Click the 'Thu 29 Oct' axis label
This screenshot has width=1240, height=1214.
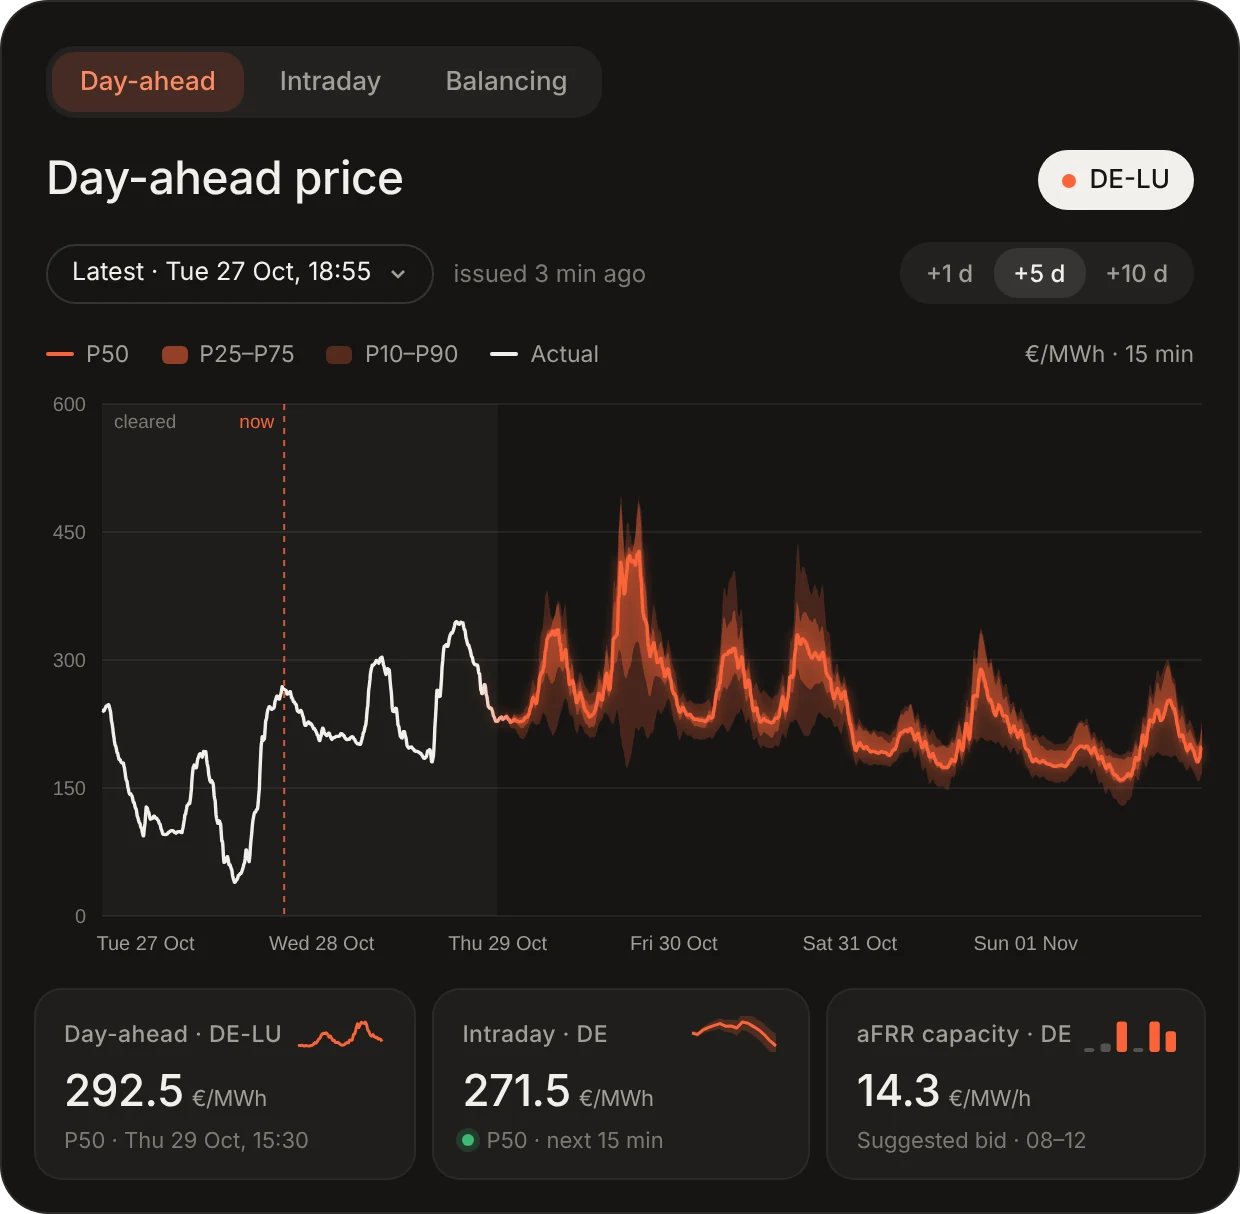pyautogui.click(x=498, y=943)
